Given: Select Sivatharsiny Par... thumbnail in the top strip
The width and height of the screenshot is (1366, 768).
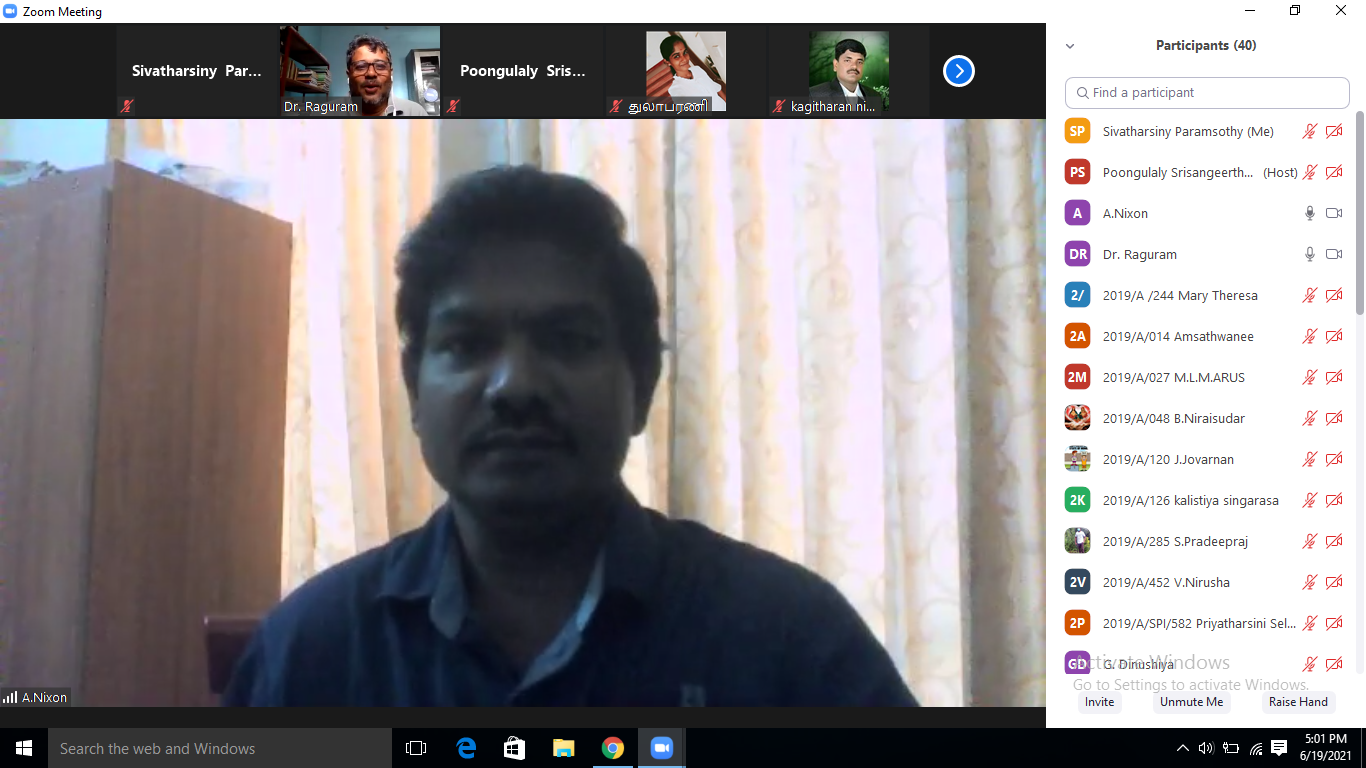Looking at the screenshot, I should tap(197, 71).
